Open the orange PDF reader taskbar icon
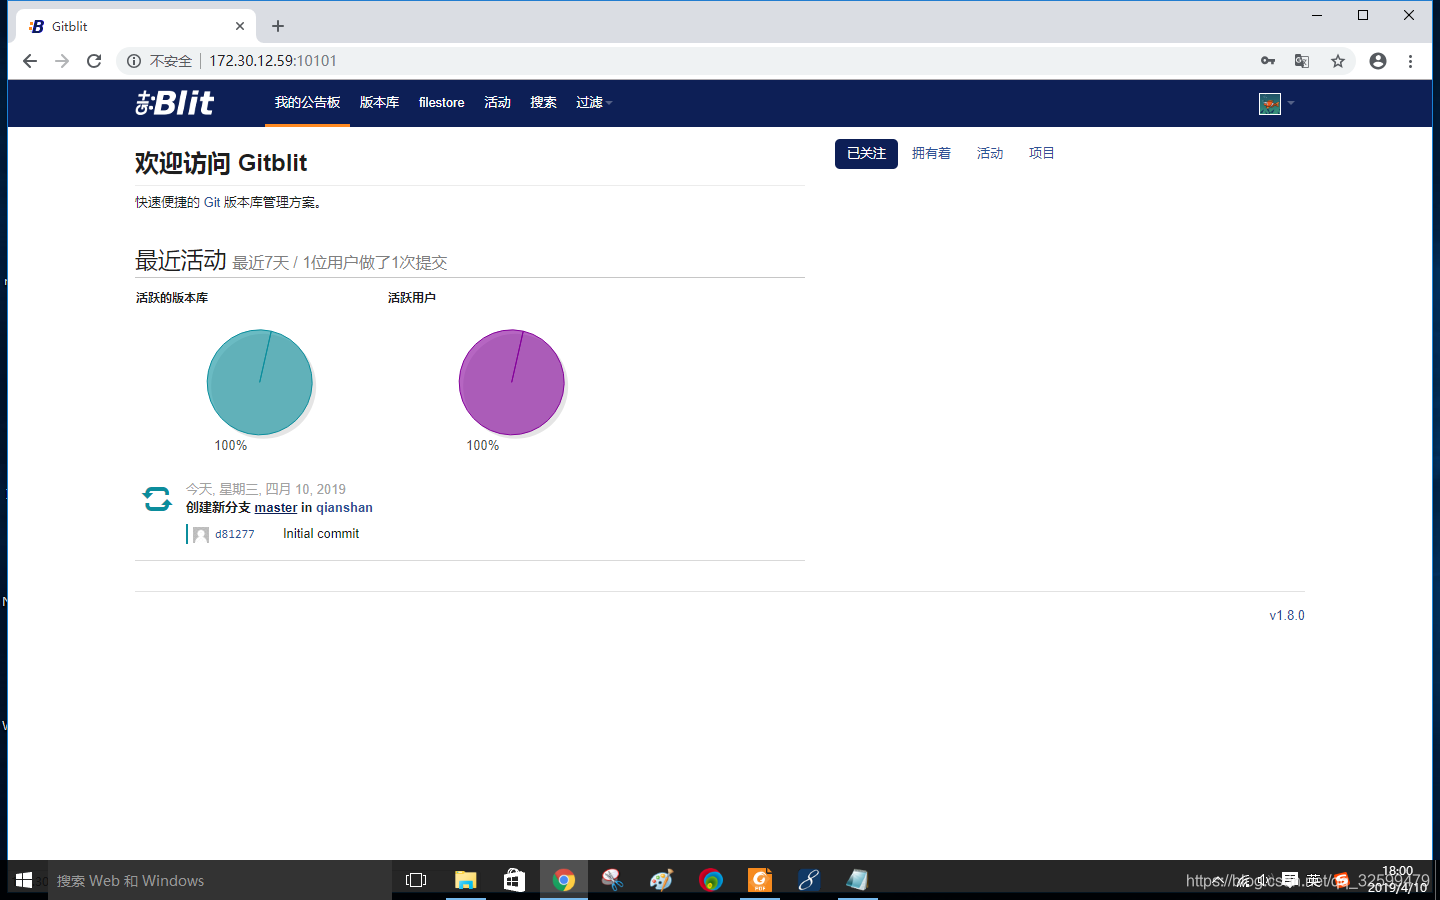 coord(760,880)
